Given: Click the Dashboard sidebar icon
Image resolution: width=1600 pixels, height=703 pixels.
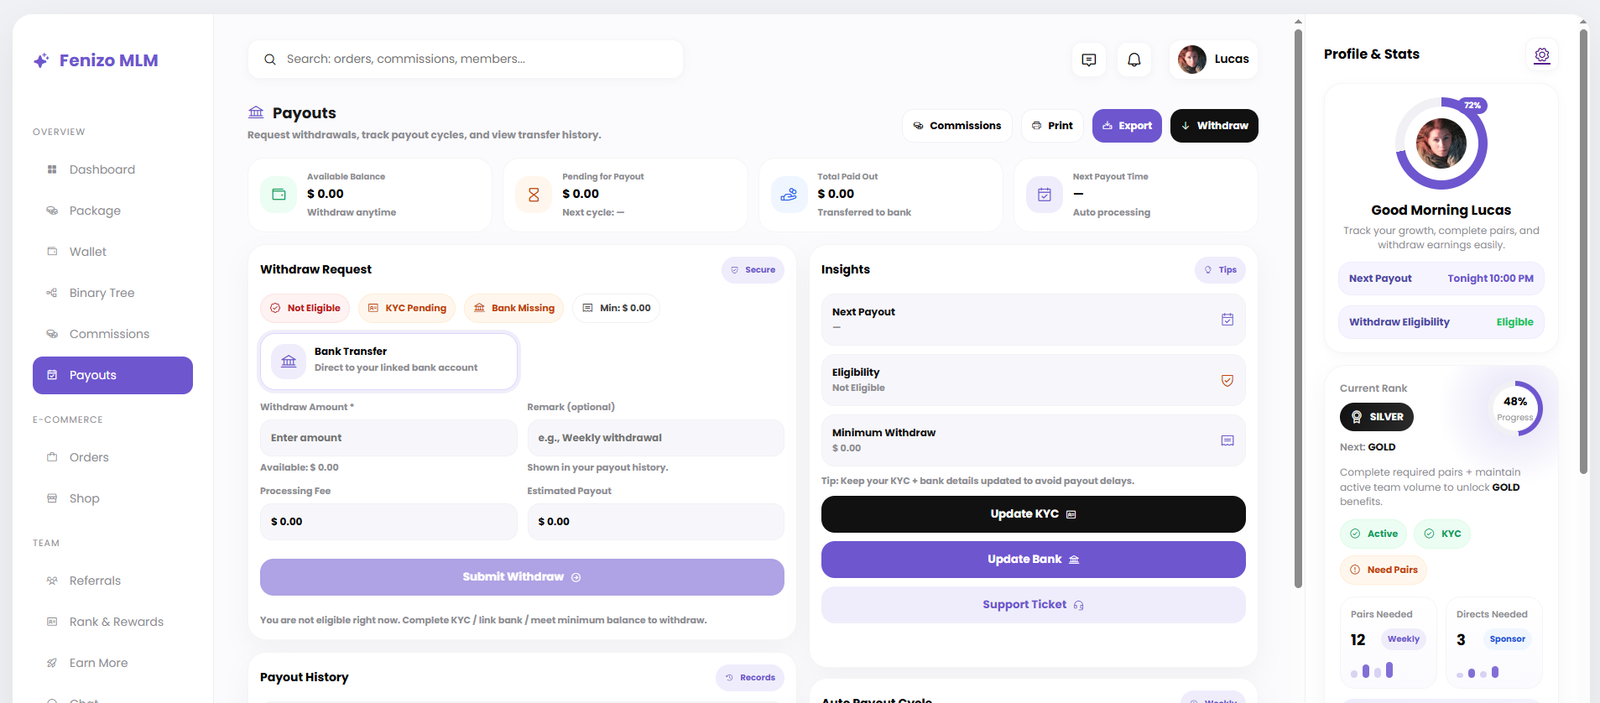Looking at the screenshot, I should point(52,170).
